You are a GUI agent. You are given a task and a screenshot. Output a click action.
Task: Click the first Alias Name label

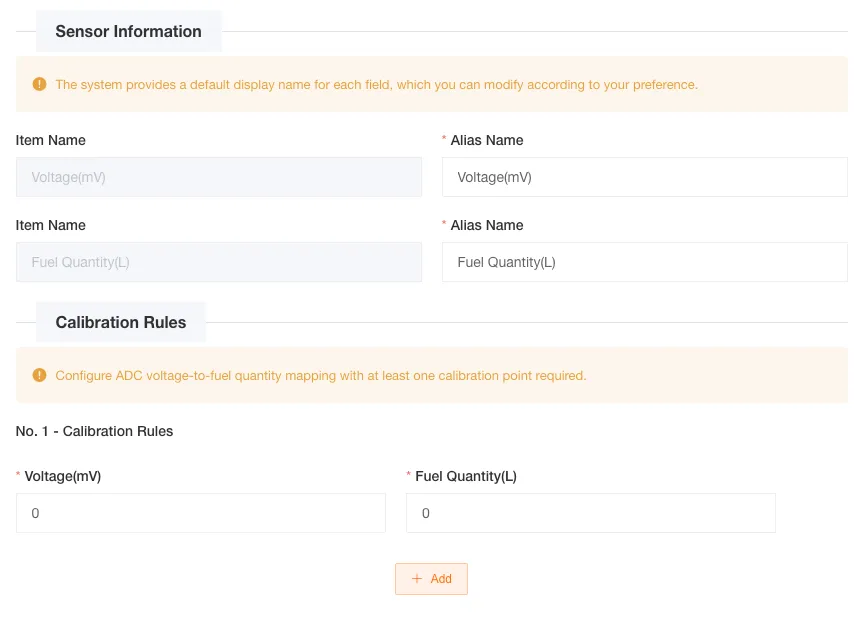(486, 140)
